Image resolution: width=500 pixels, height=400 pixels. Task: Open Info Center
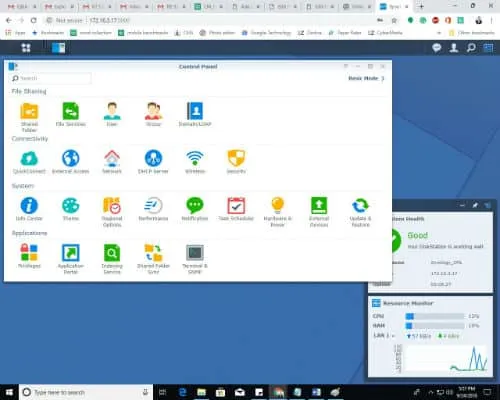pos(29,209)
